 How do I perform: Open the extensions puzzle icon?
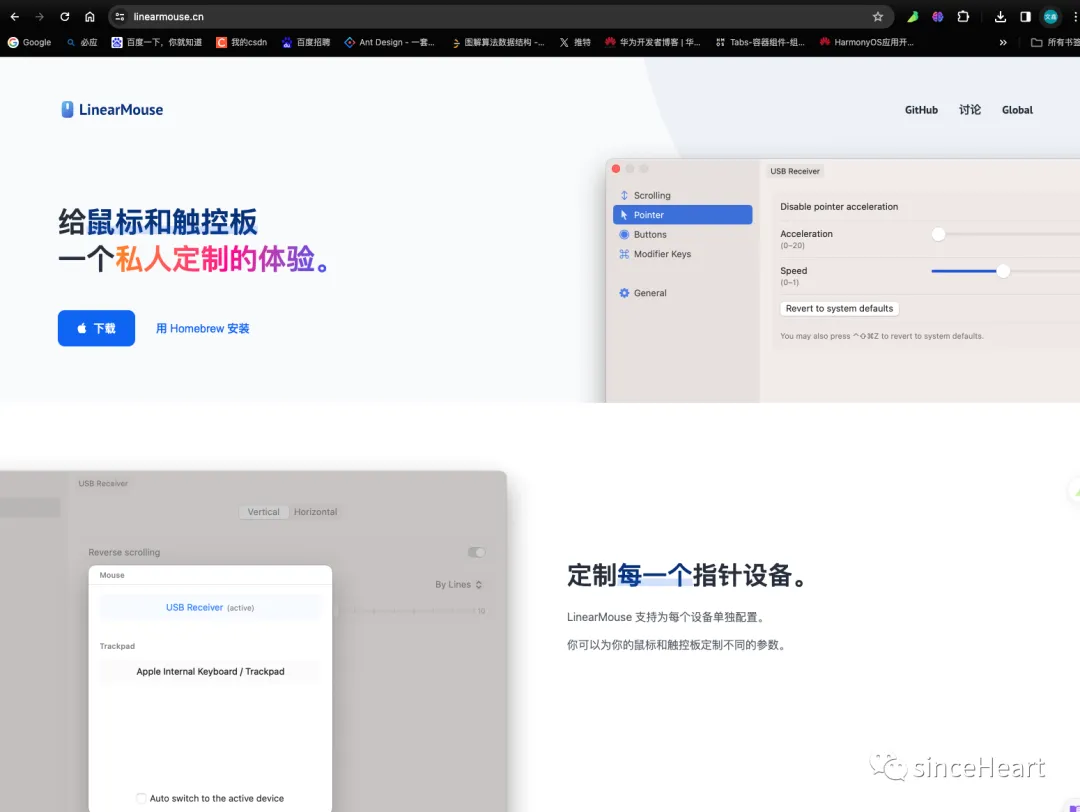(963, 17)
